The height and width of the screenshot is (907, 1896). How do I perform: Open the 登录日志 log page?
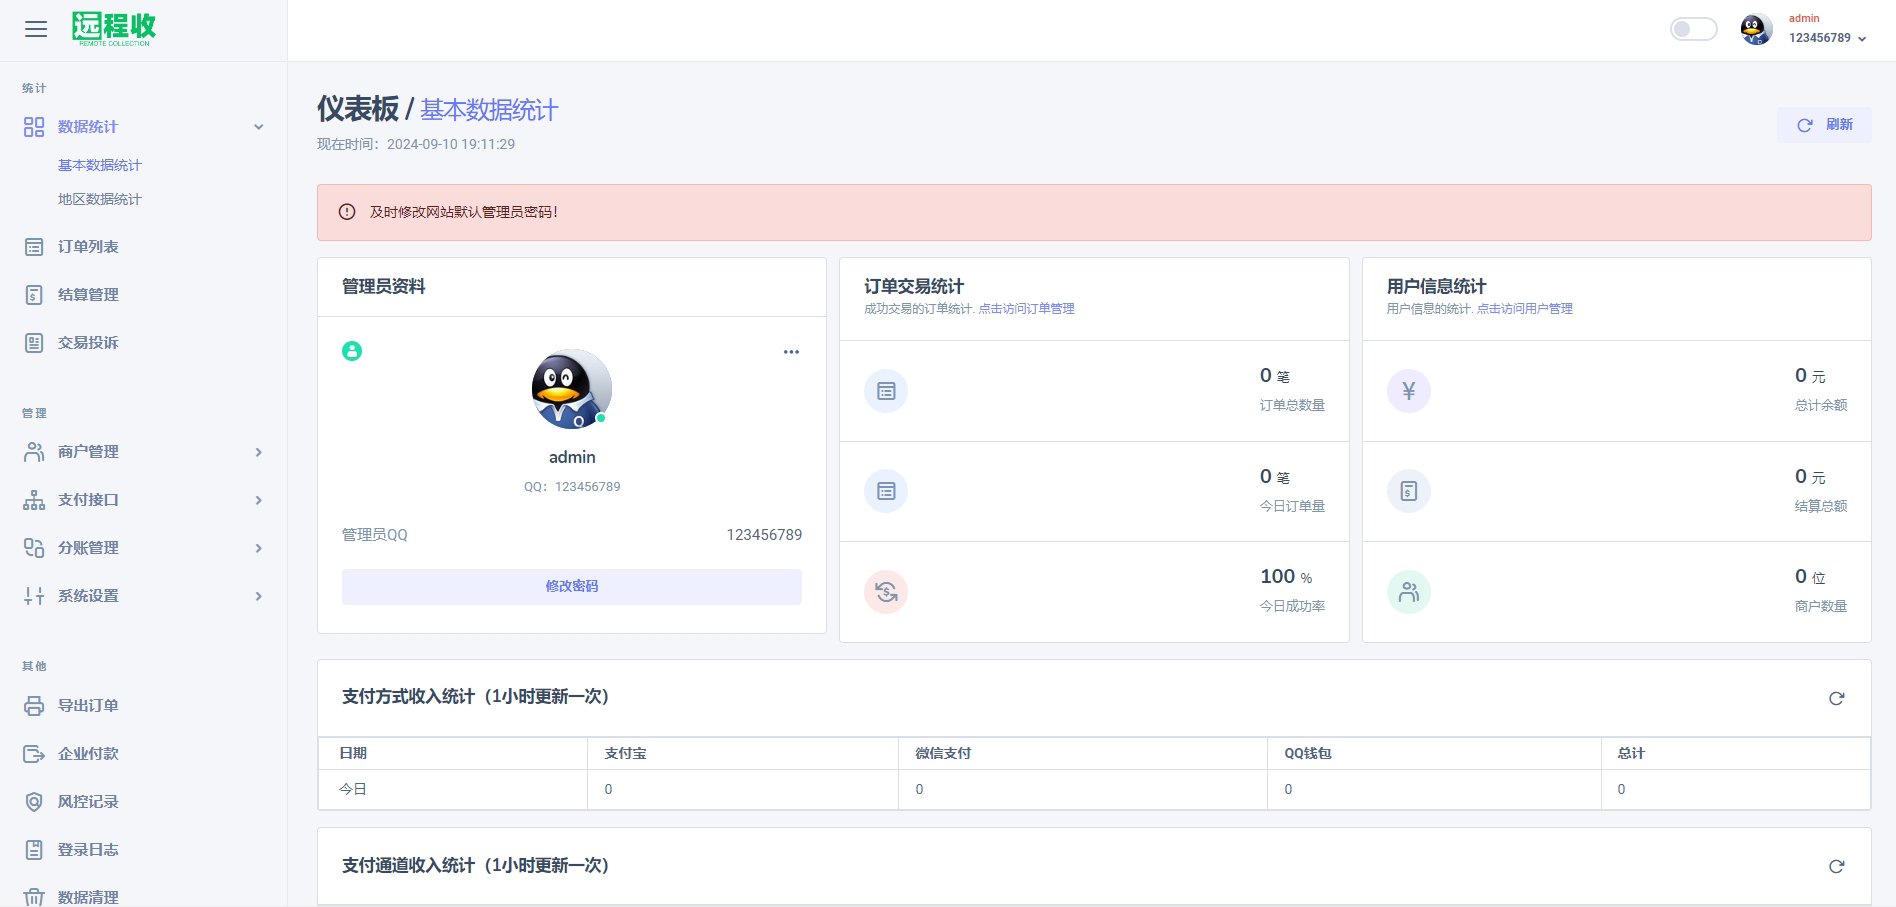(x=88, y=849)
